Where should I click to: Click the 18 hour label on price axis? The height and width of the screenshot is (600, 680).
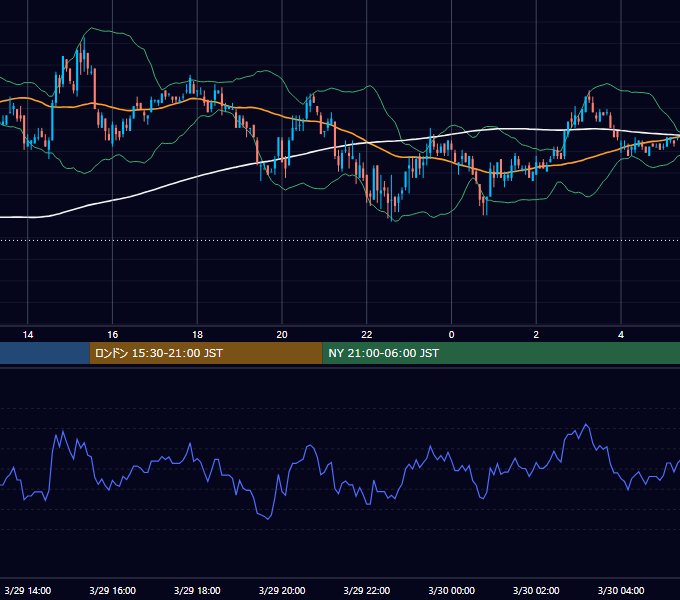197,335
